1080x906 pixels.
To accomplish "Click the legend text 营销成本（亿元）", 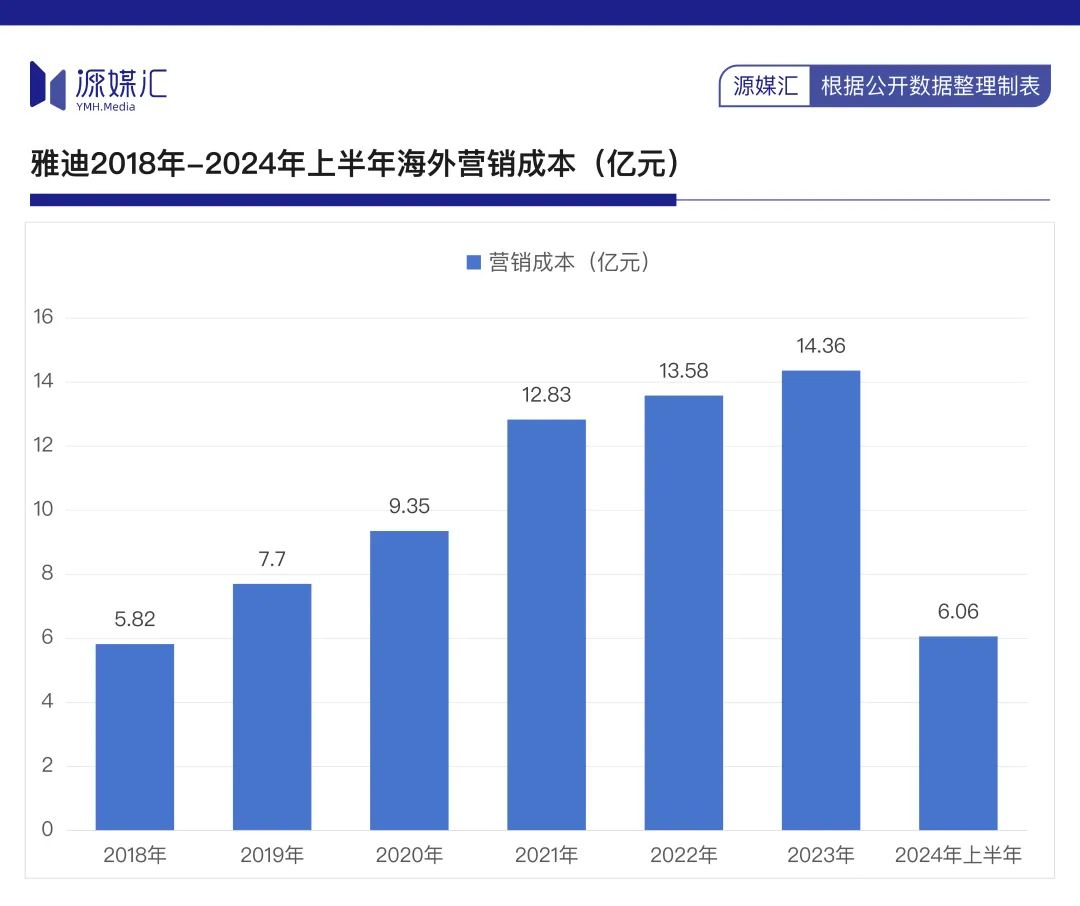I will 570,263.
